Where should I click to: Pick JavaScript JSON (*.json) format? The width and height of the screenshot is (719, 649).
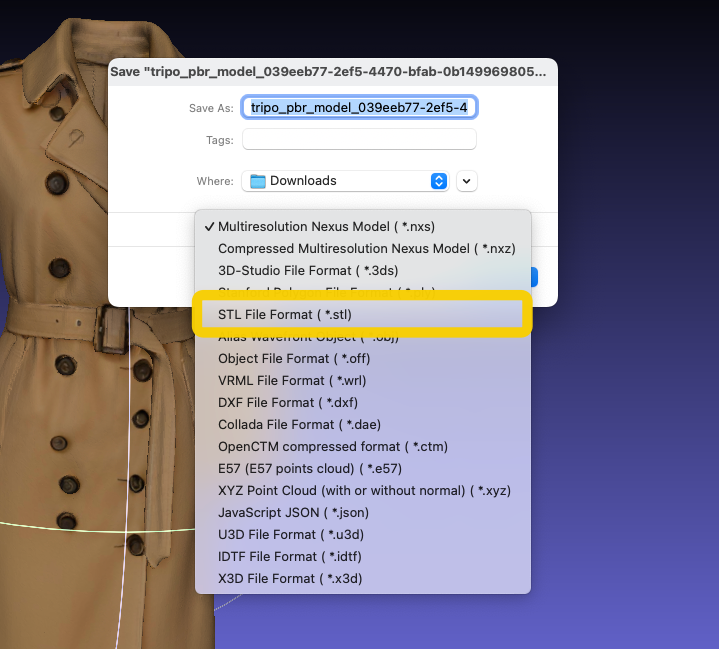tap(363, 513)
